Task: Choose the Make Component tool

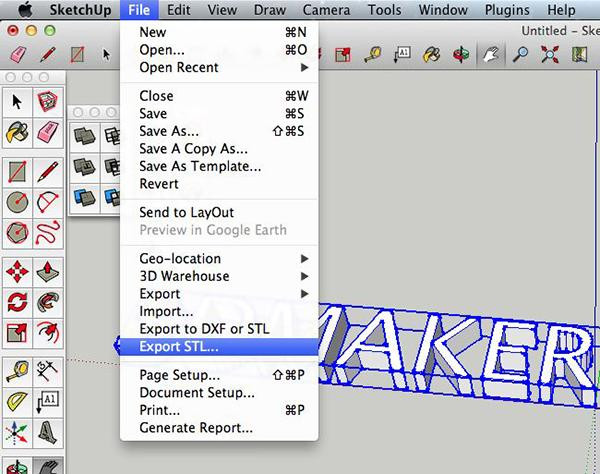Action: [x=48, y=102]
